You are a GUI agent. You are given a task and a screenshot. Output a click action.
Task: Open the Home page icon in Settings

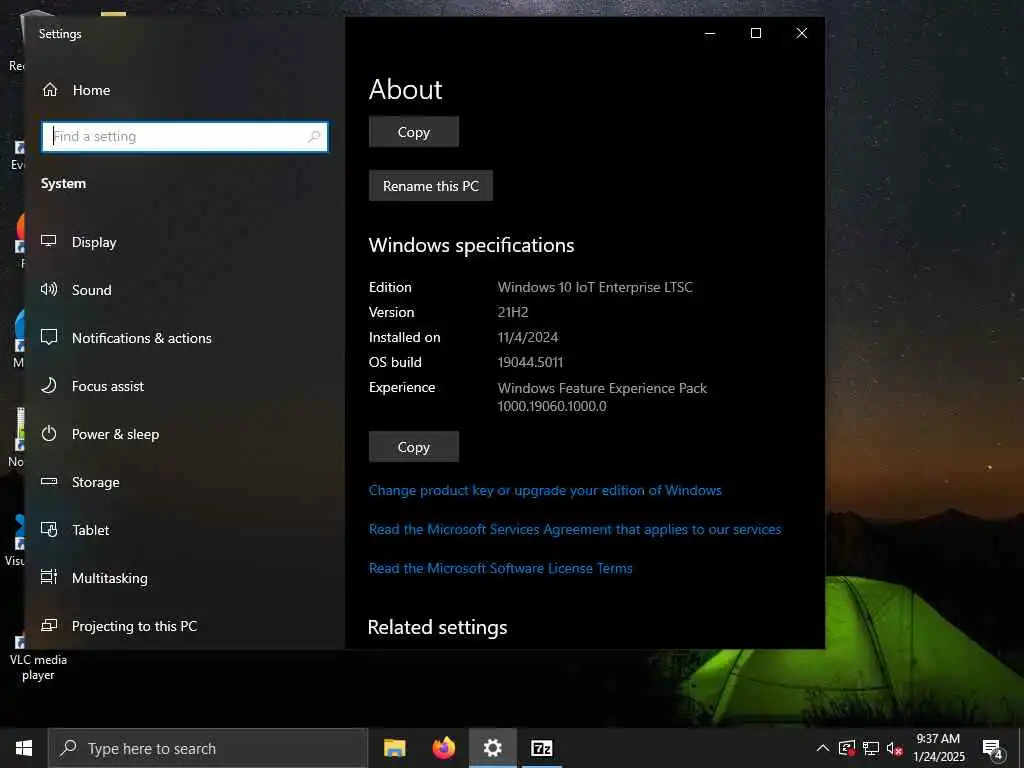click(x=50, y=90)
